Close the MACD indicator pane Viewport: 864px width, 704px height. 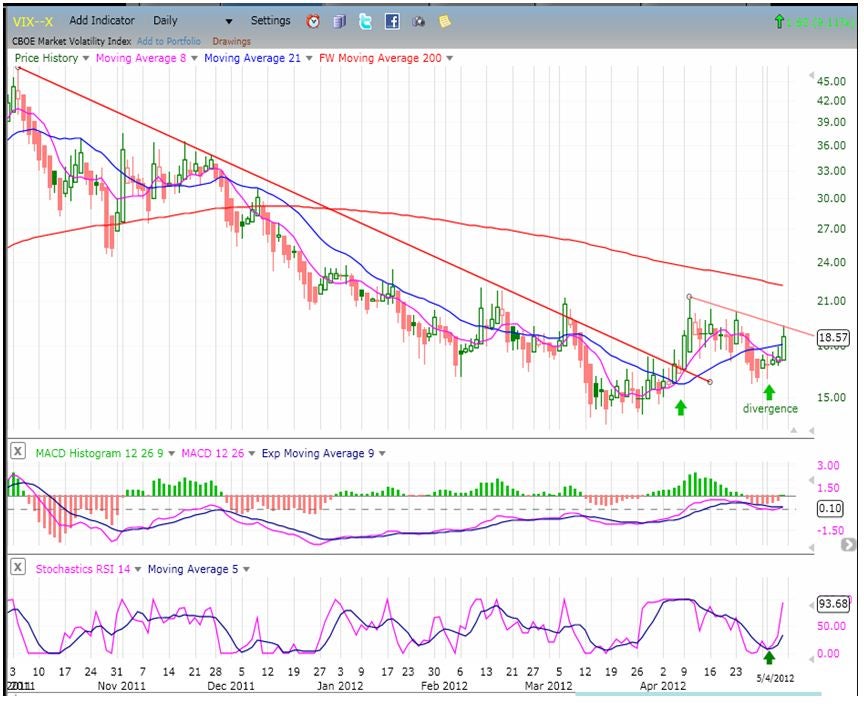[x=18, y=452]
